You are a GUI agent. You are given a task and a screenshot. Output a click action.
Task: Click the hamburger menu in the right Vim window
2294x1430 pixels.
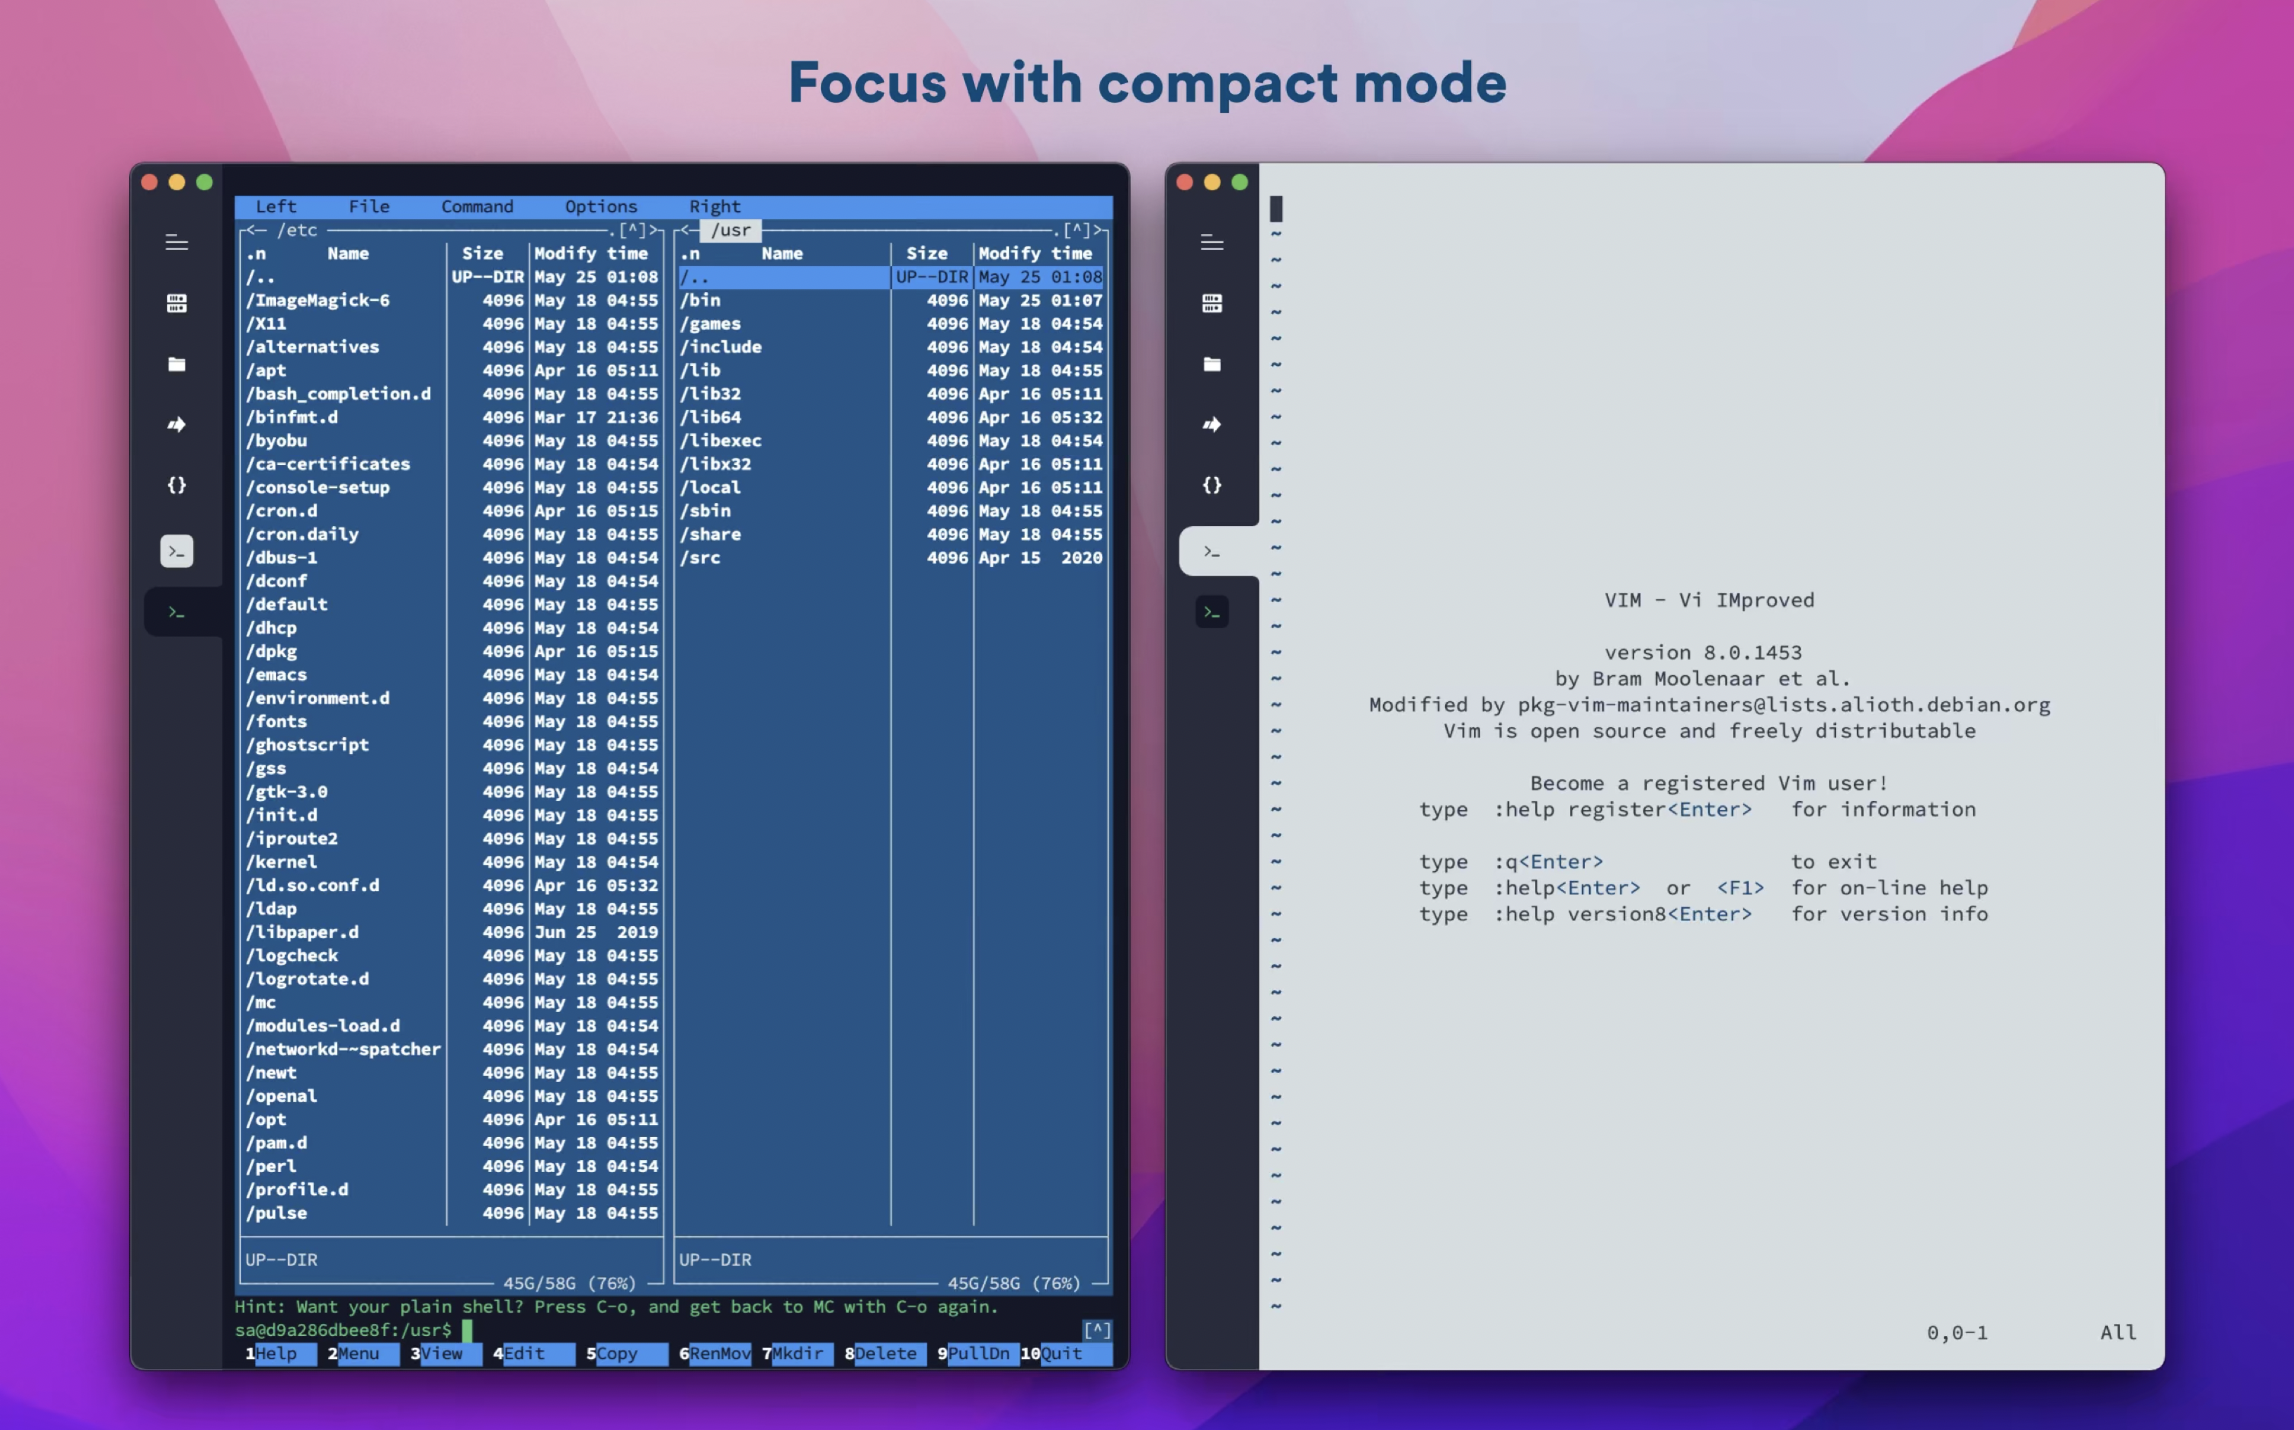tap(1211, 242)
